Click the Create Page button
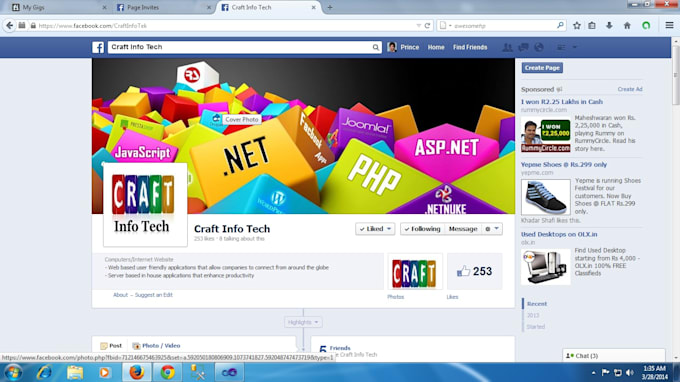 542,68
